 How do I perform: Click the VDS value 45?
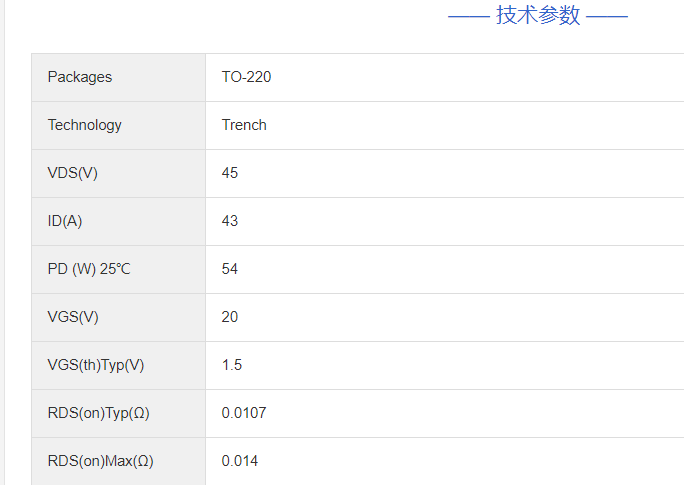pos(230,173)
